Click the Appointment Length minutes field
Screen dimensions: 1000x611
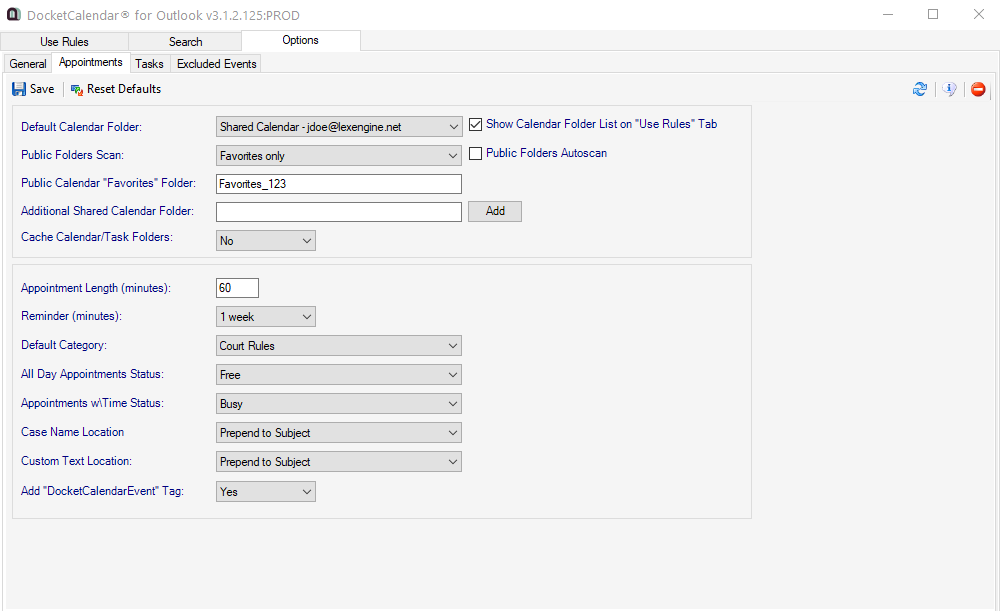pos(237,288)
